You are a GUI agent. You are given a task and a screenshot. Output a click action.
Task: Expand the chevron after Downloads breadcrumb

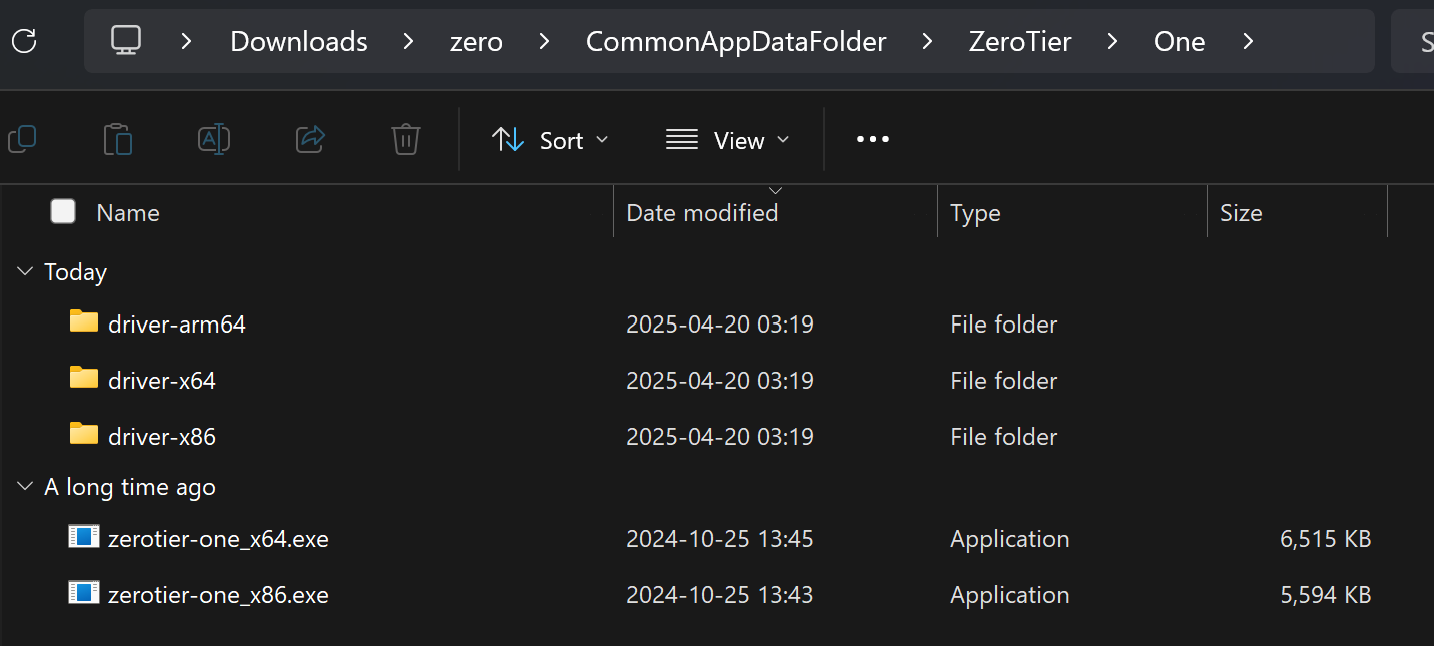408,41
